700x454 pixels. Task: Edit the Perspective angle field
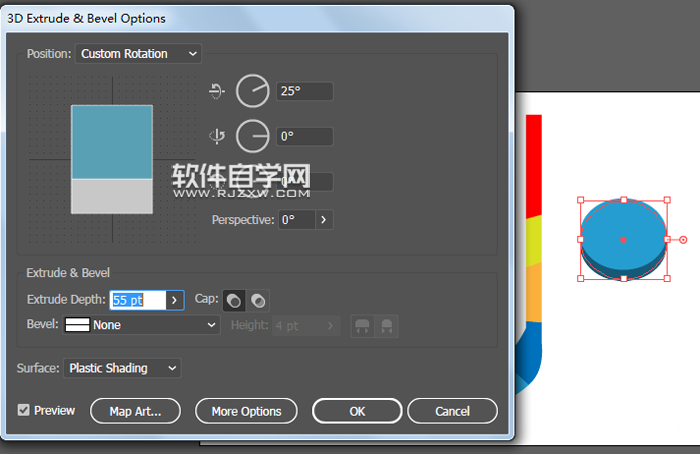297,220
